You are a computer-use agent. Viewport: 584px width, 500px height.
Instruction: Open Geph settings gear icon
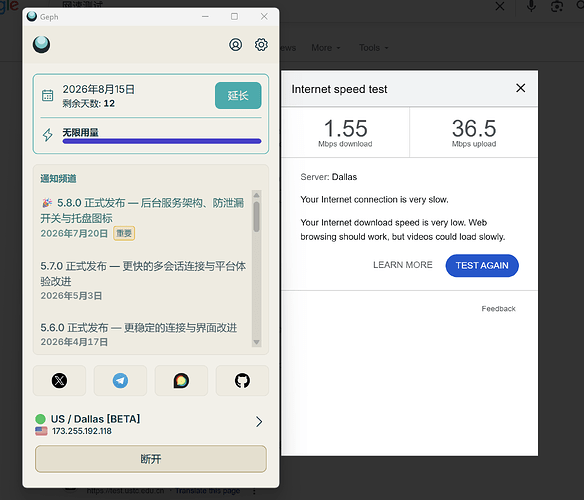261,45
